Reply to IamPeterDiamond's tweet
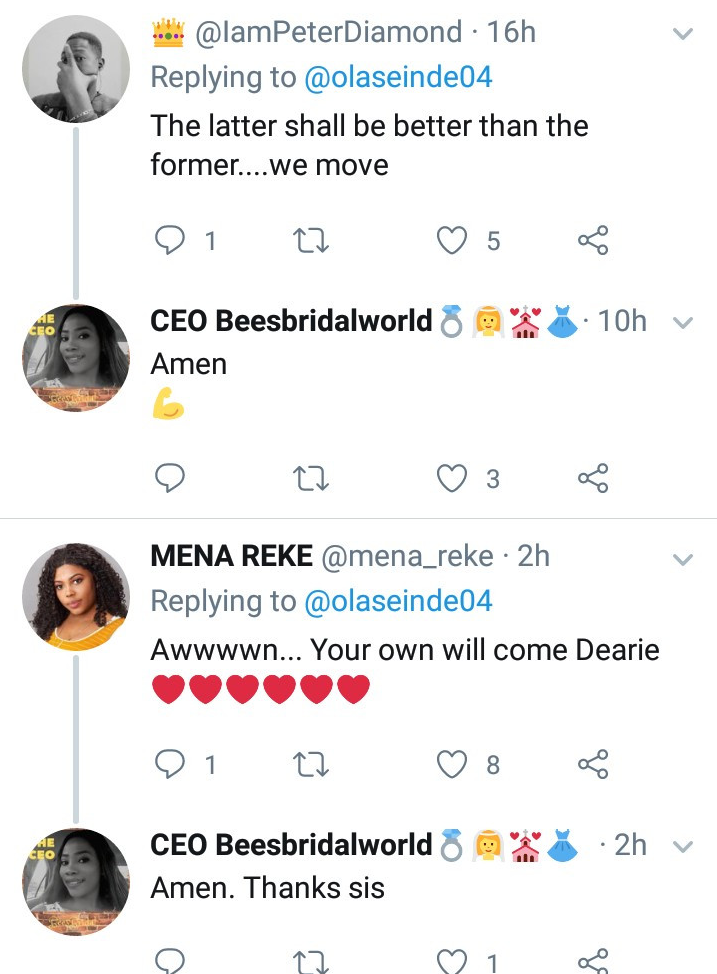The width and height of the screenshot is (717, 974). (171, 240)
